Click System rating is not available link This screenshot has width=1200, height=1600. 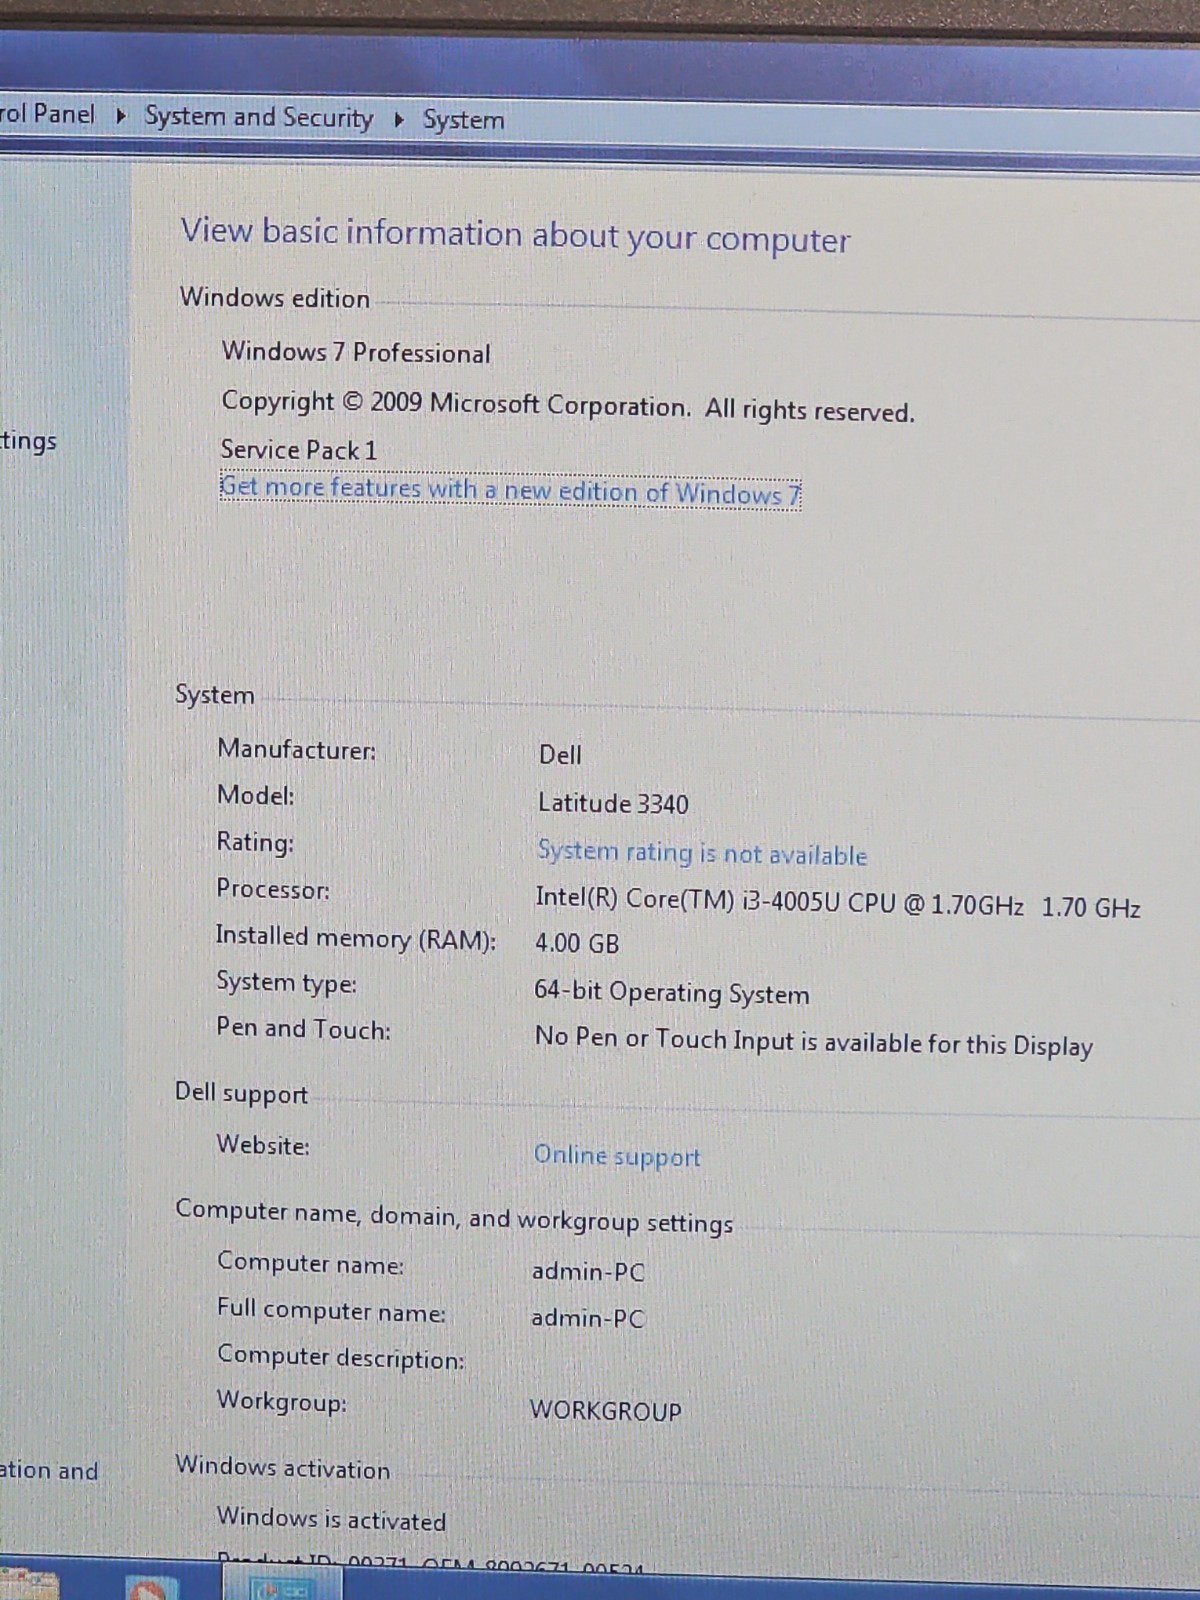point(702,853)
